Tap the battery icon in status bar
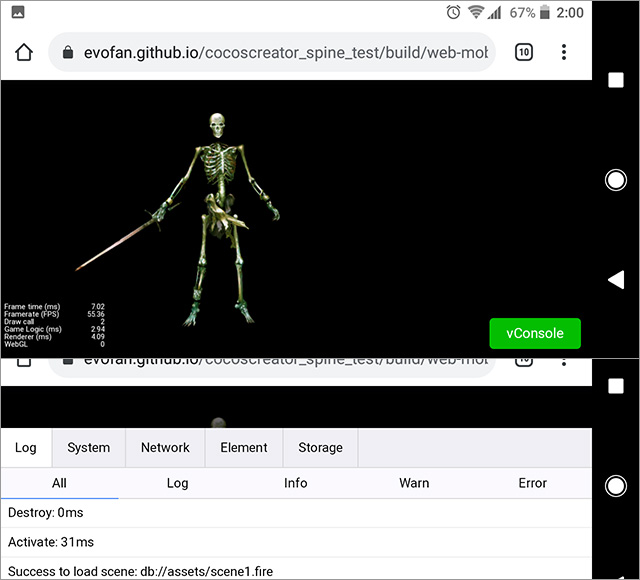The width and height of the screenshot is (640, 580). coord(544,12)
